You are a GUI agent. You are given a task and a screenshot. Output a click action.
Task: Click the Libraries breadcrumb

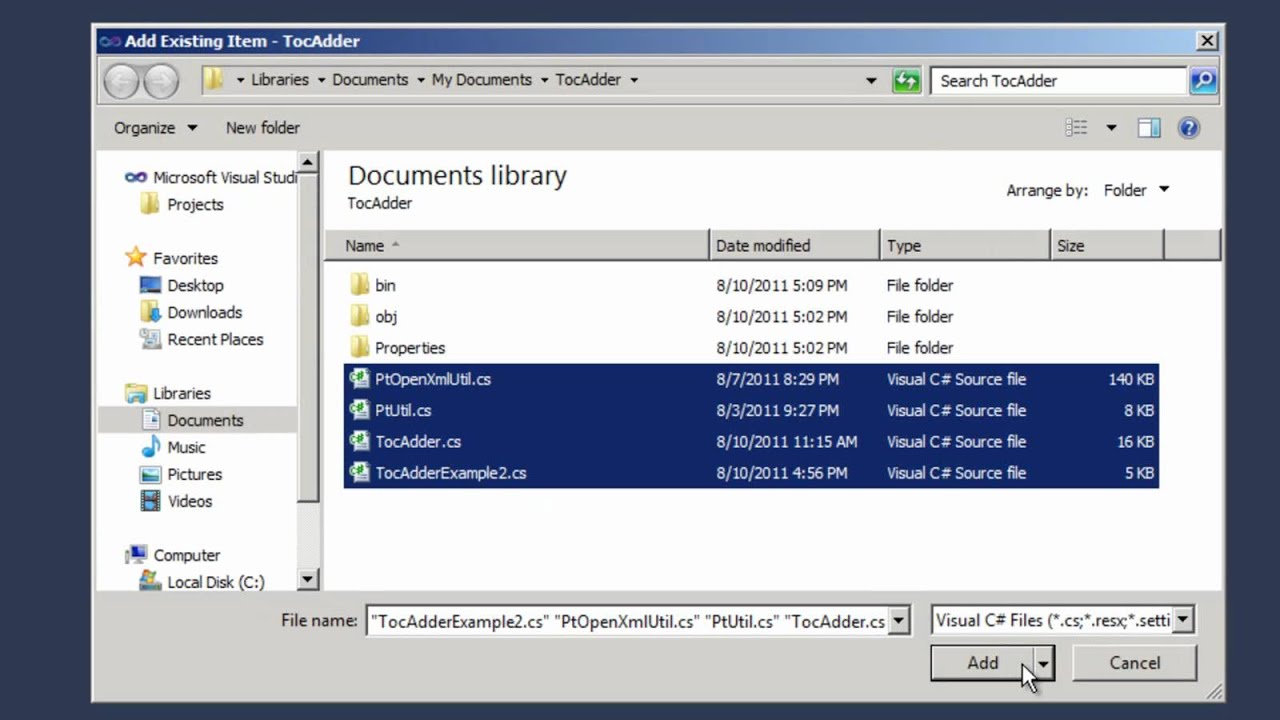coord(279,80)
